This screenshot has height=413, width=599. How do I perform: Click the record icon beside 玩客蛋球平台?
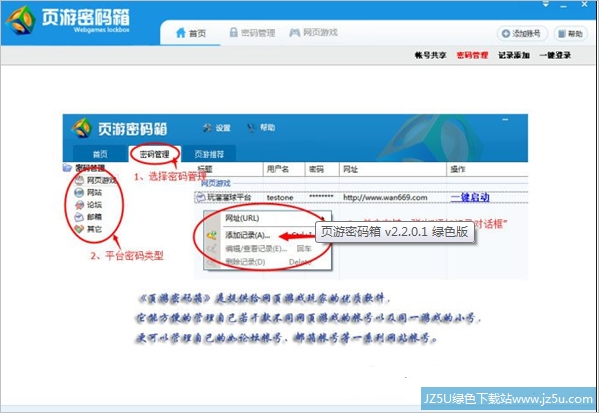[x=201, y=198]
